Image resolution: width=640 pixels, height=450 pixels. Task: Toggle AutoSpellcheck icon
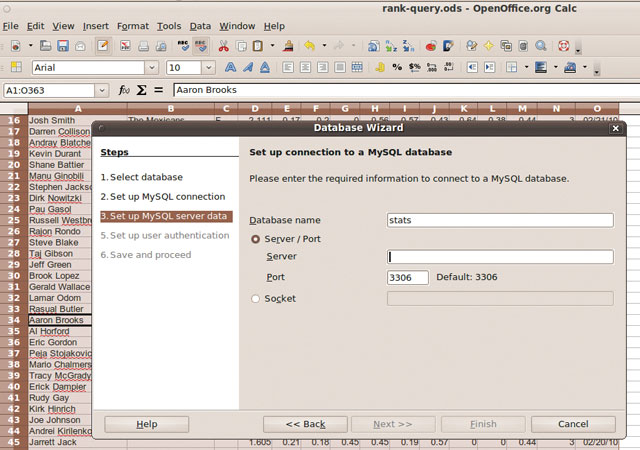click(201, 46)
